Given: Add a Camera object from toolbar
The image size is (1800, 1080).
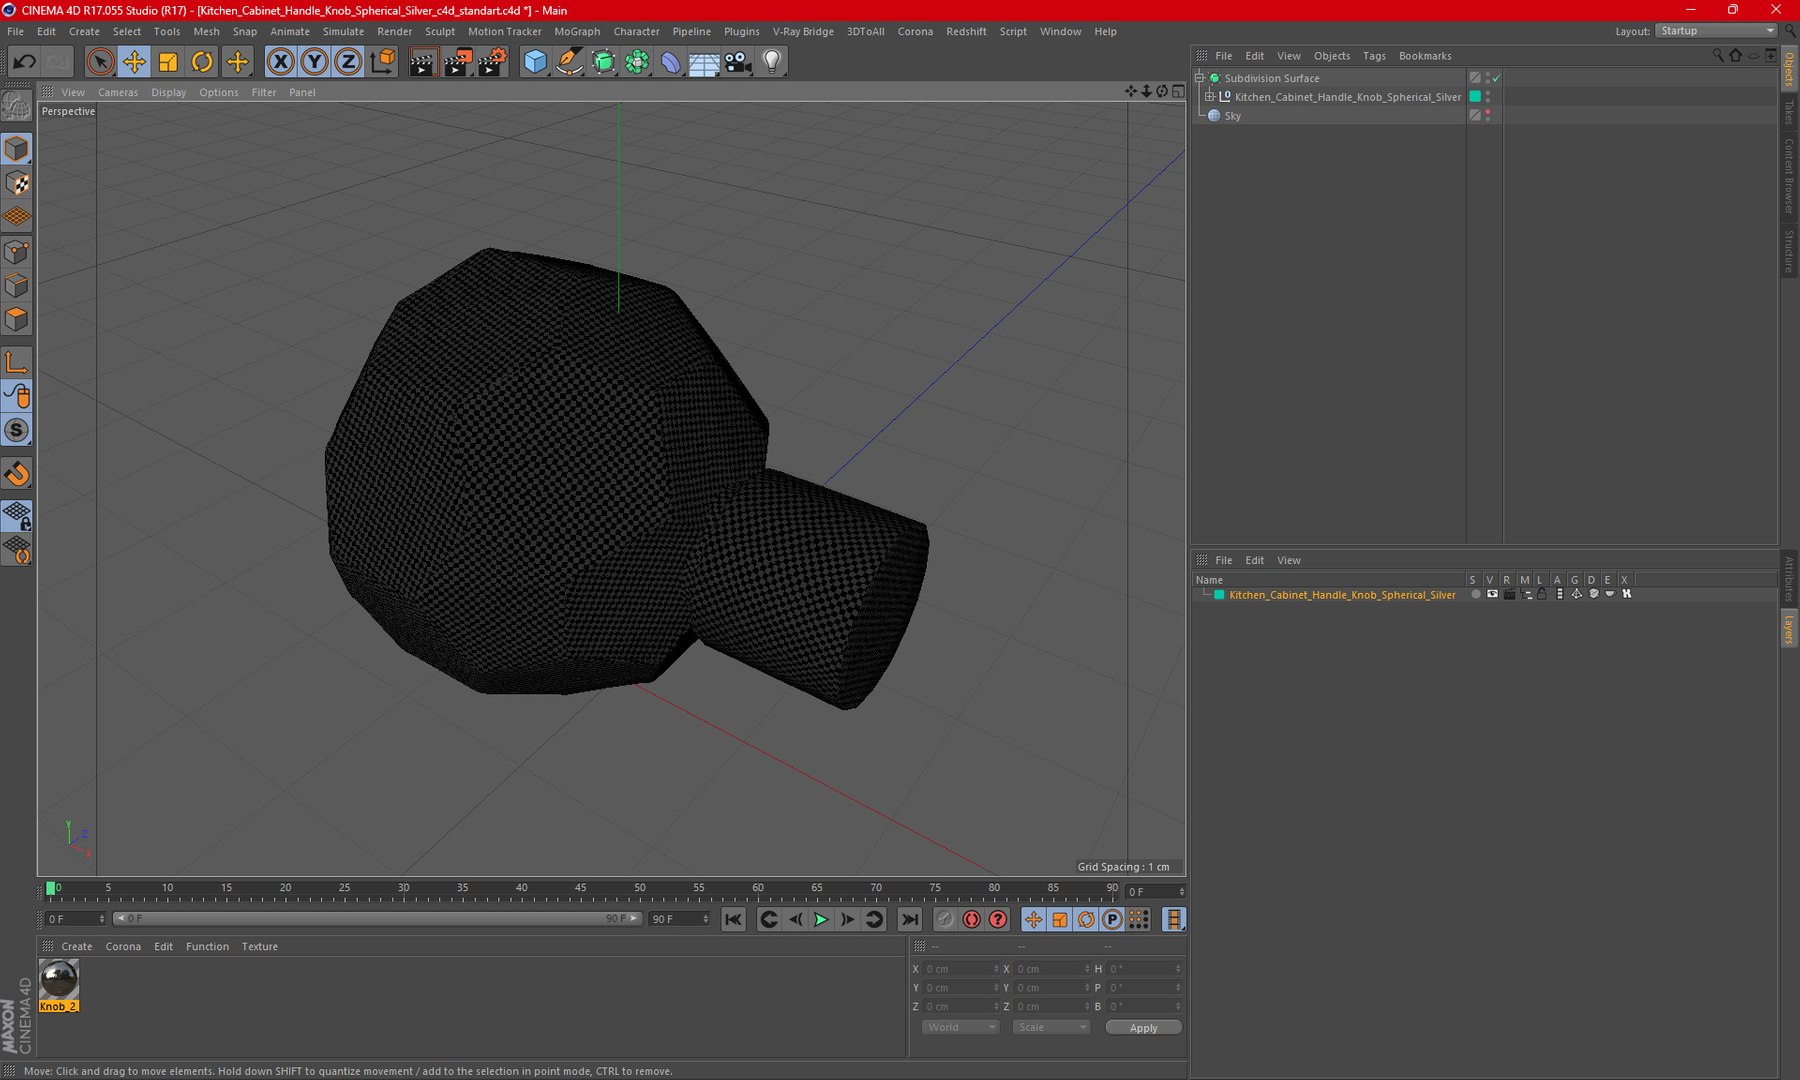Looking at the screenshot, I should pyautogui.click(x=738, y=62).
